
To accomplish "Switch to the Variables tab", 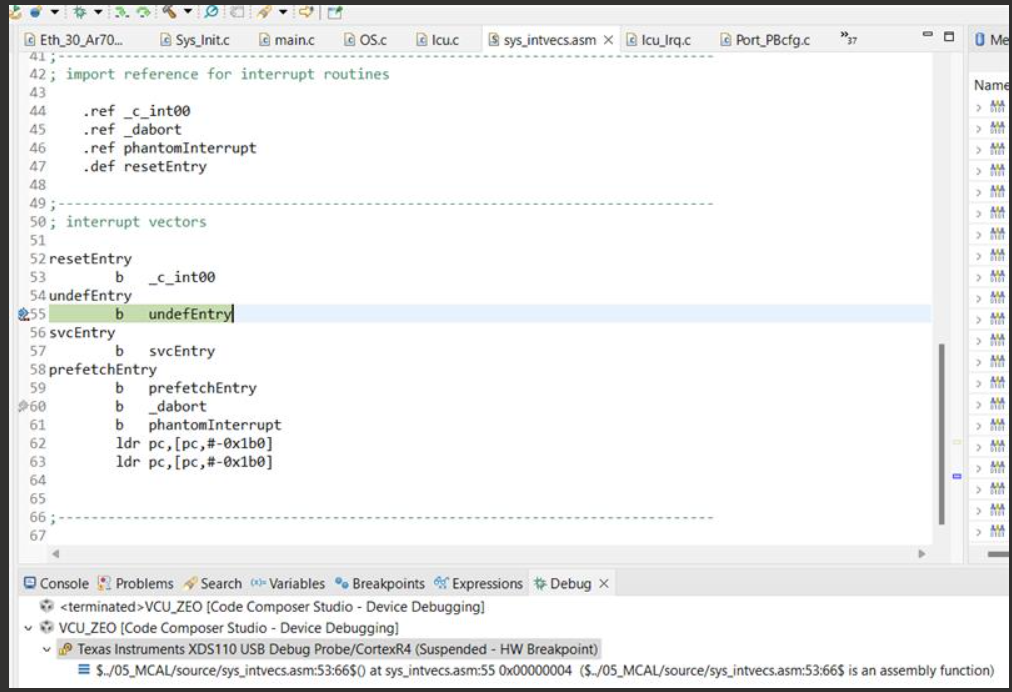I will (x=288, y=584).
